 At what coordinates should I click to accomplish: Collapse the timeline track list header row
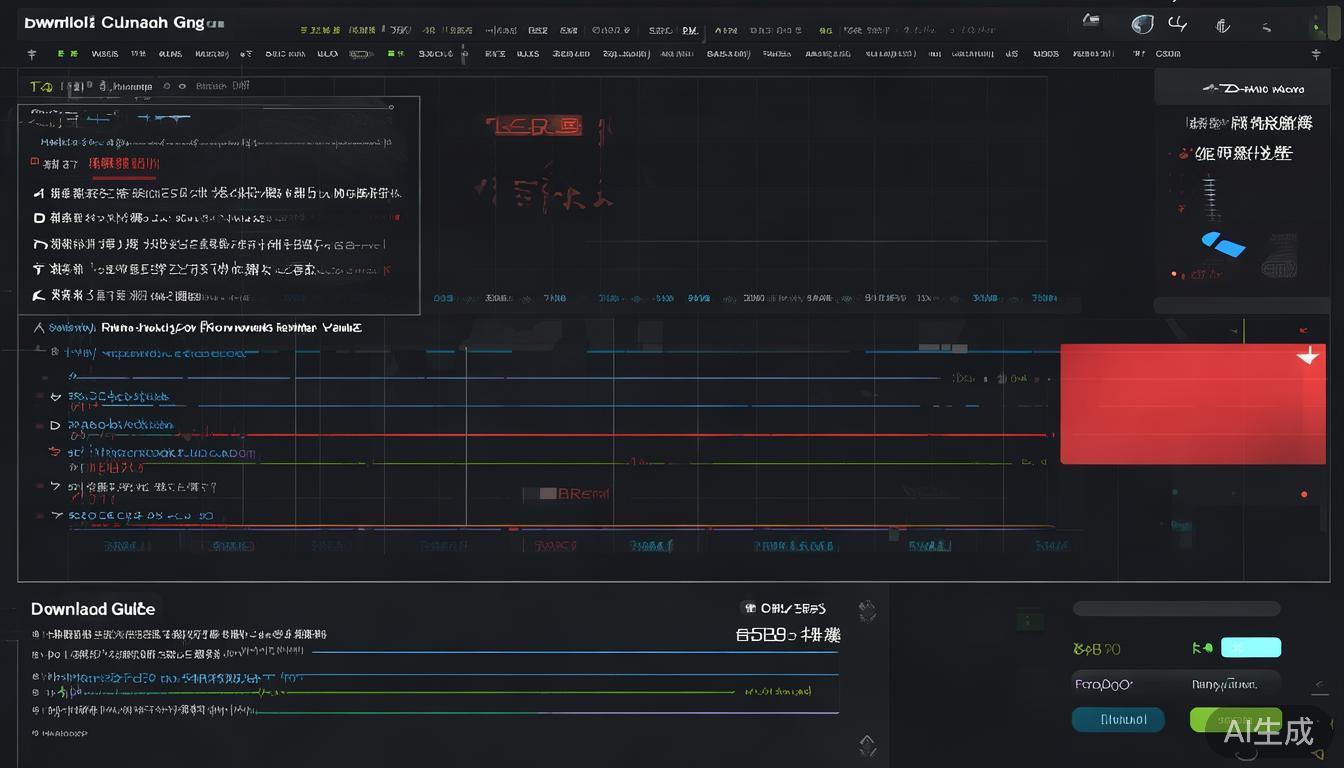(39, 327)
